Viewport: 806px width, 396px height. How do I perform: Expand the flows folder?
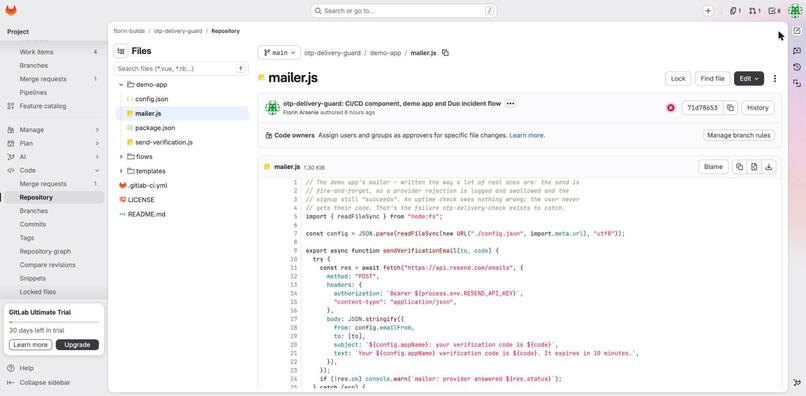pyautogui.click(x=121, y=156)
